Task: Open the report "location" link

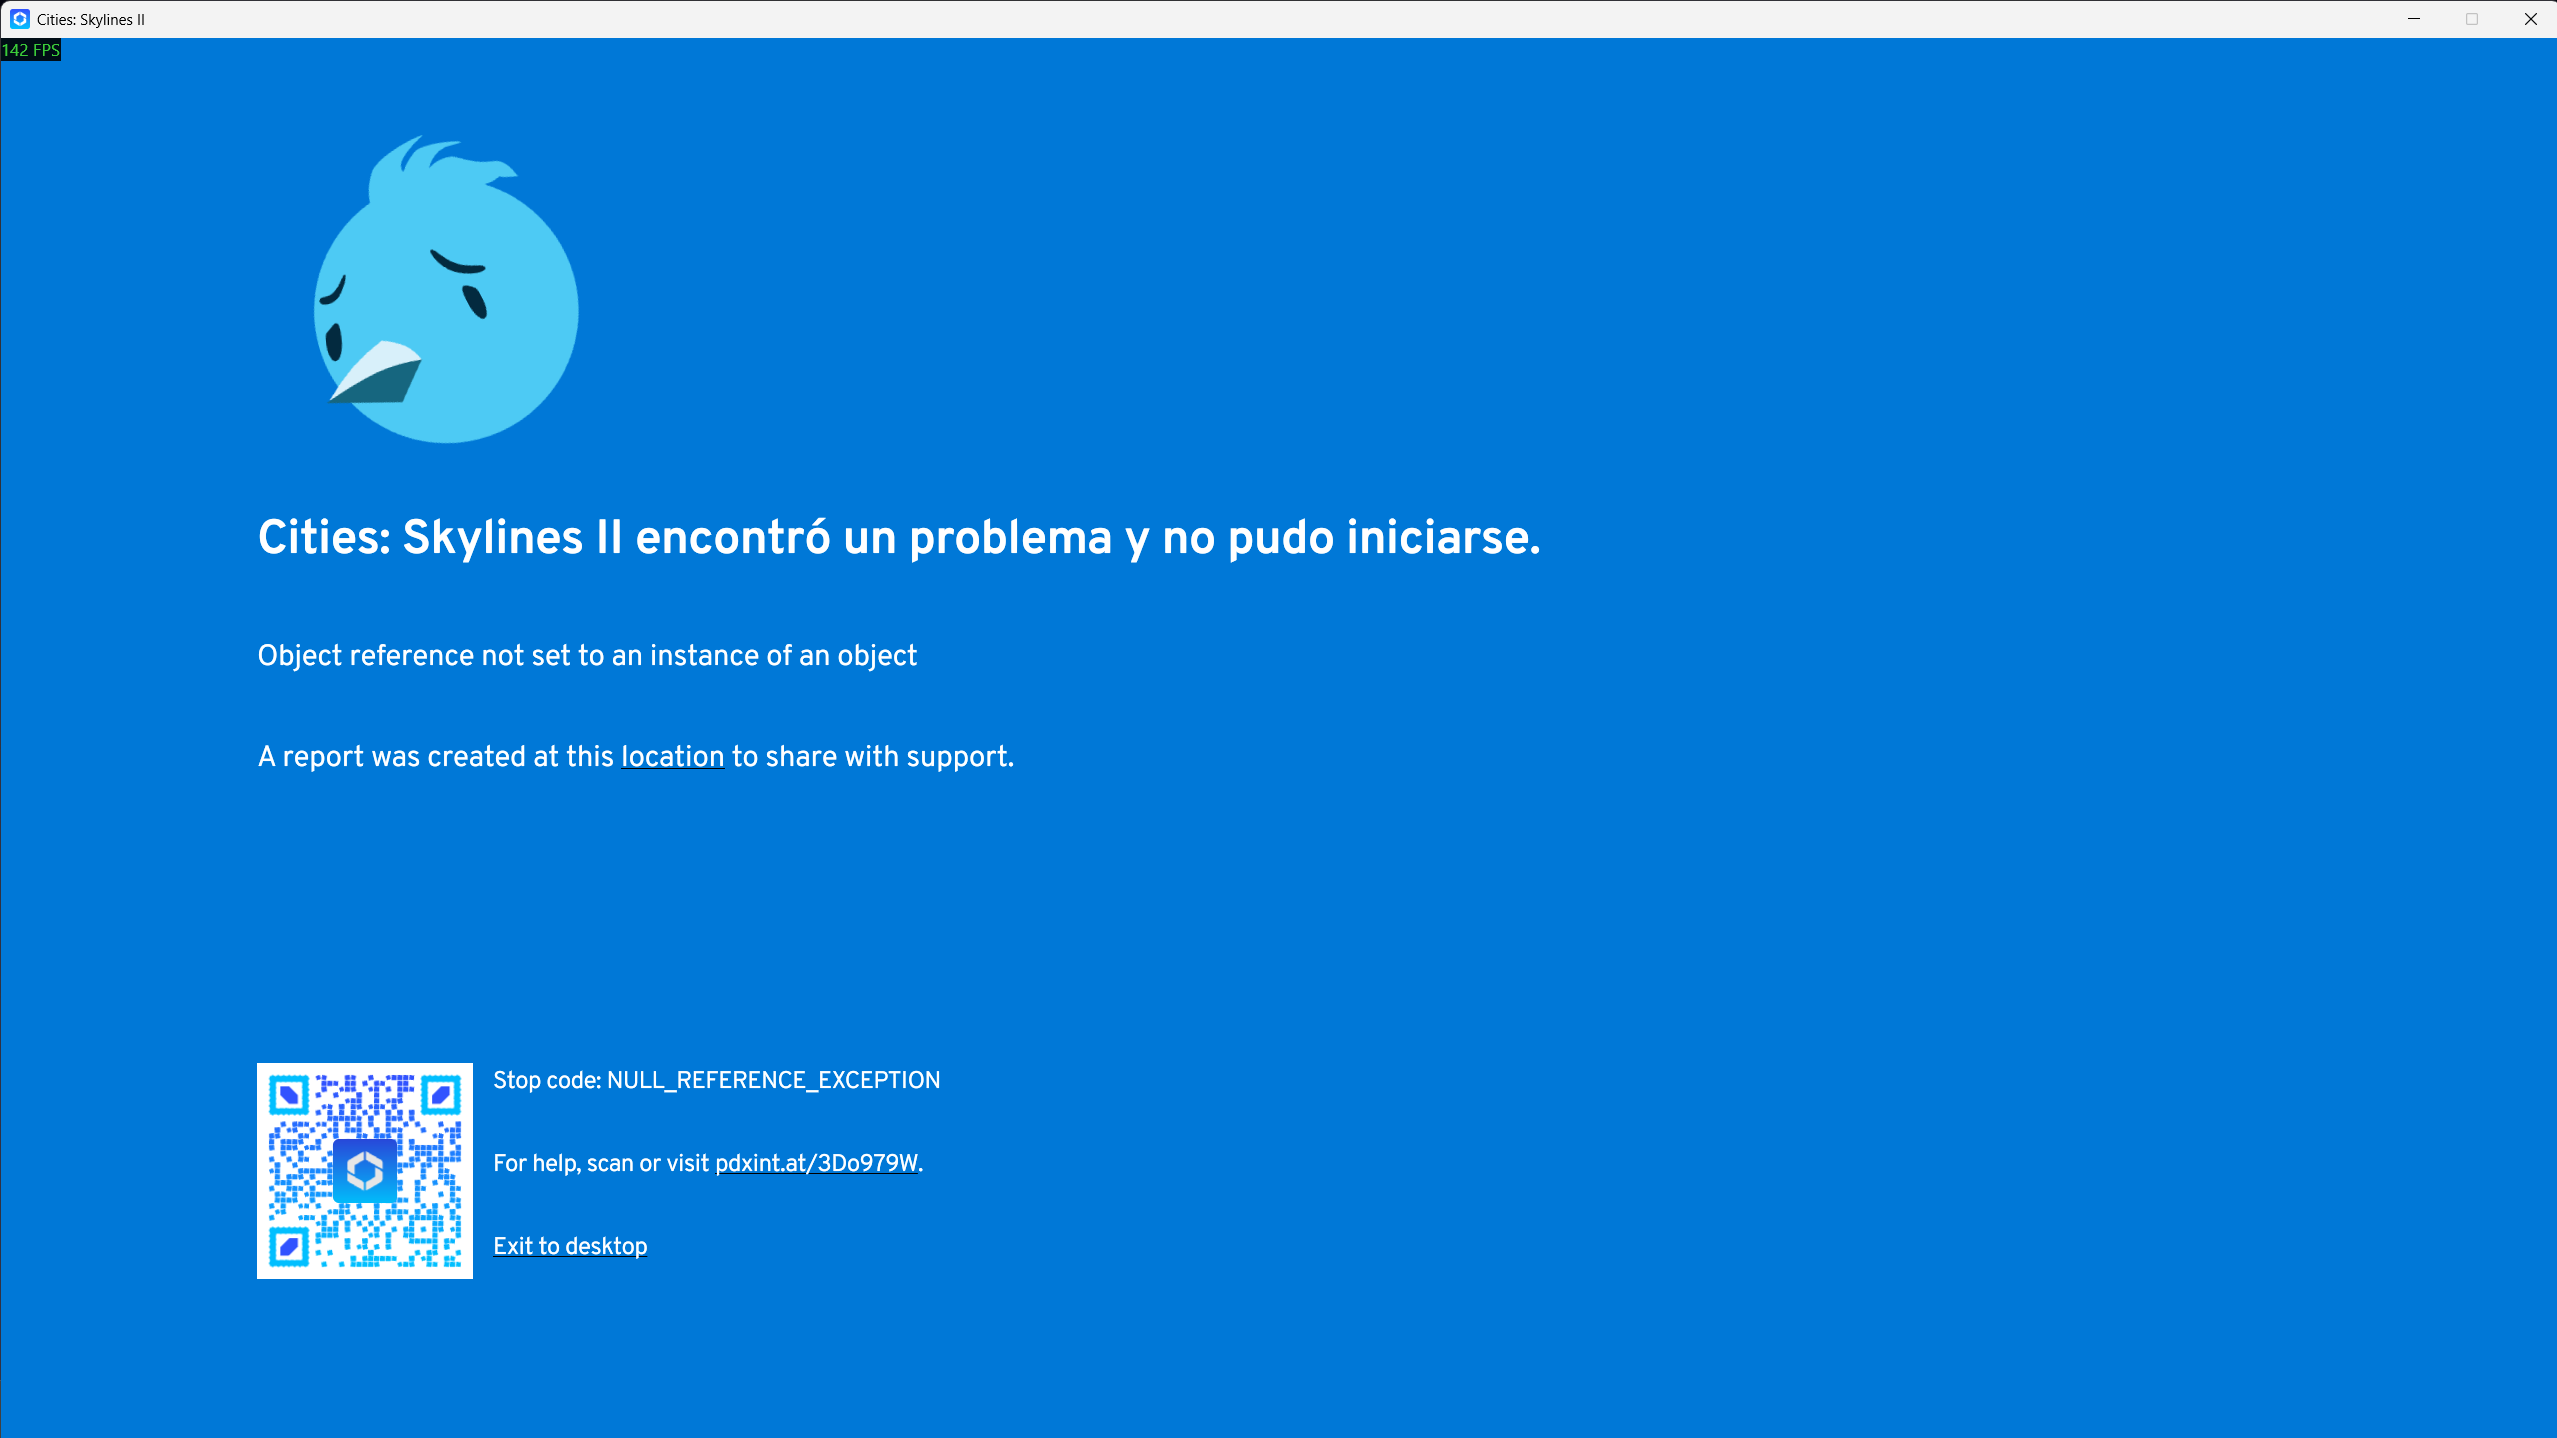Action: 672,757
